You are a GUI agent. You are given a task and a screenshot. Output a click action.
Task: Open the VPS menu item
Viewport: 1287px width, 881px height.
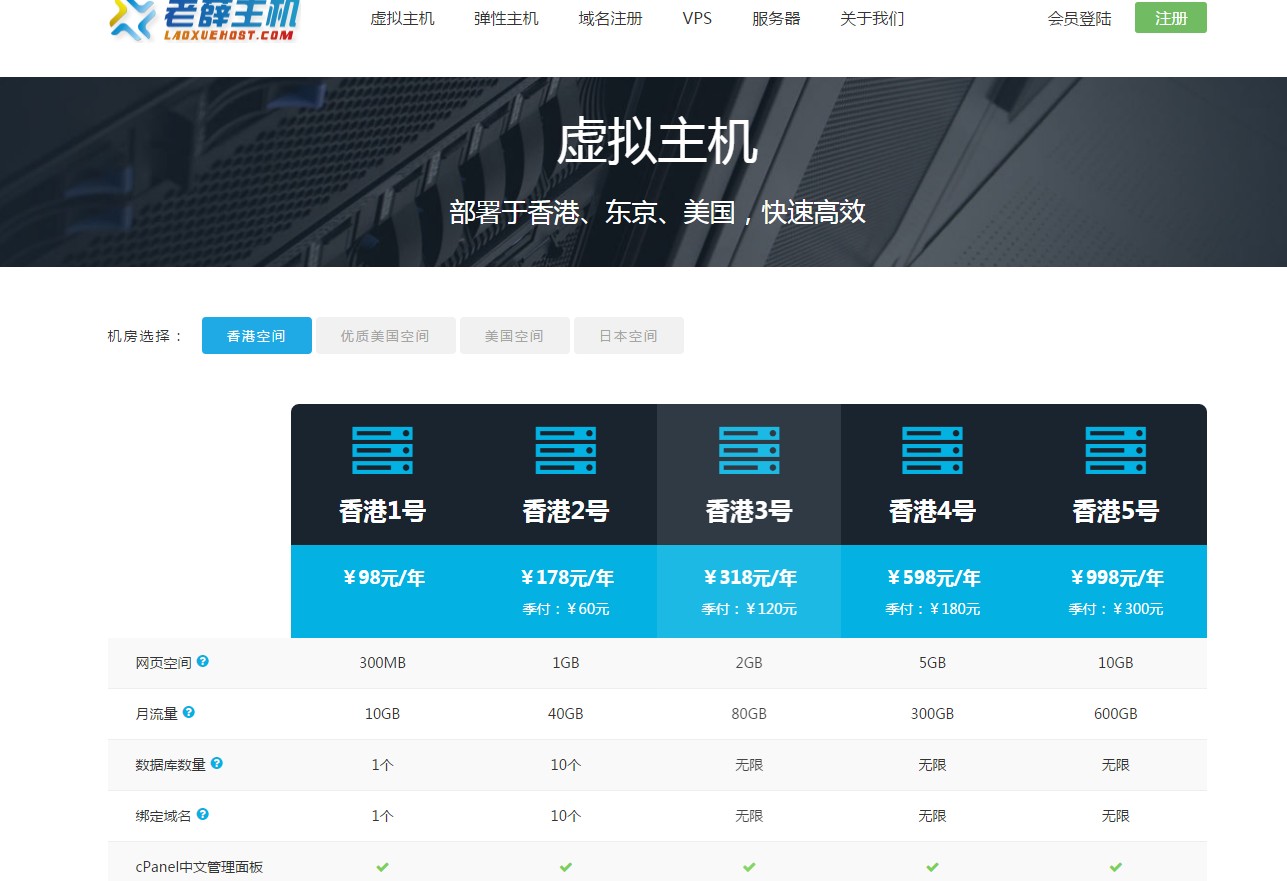click(x=697, y=18)
